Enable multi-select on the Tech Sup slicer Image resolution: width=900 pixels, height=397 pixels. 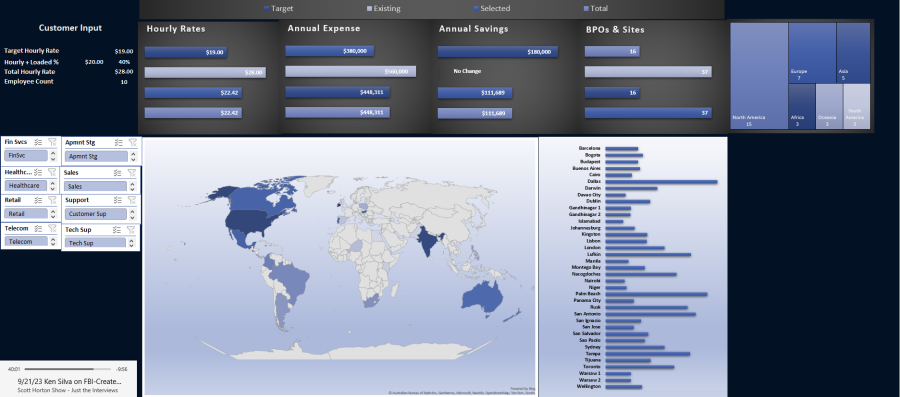[x=117, y=229]
